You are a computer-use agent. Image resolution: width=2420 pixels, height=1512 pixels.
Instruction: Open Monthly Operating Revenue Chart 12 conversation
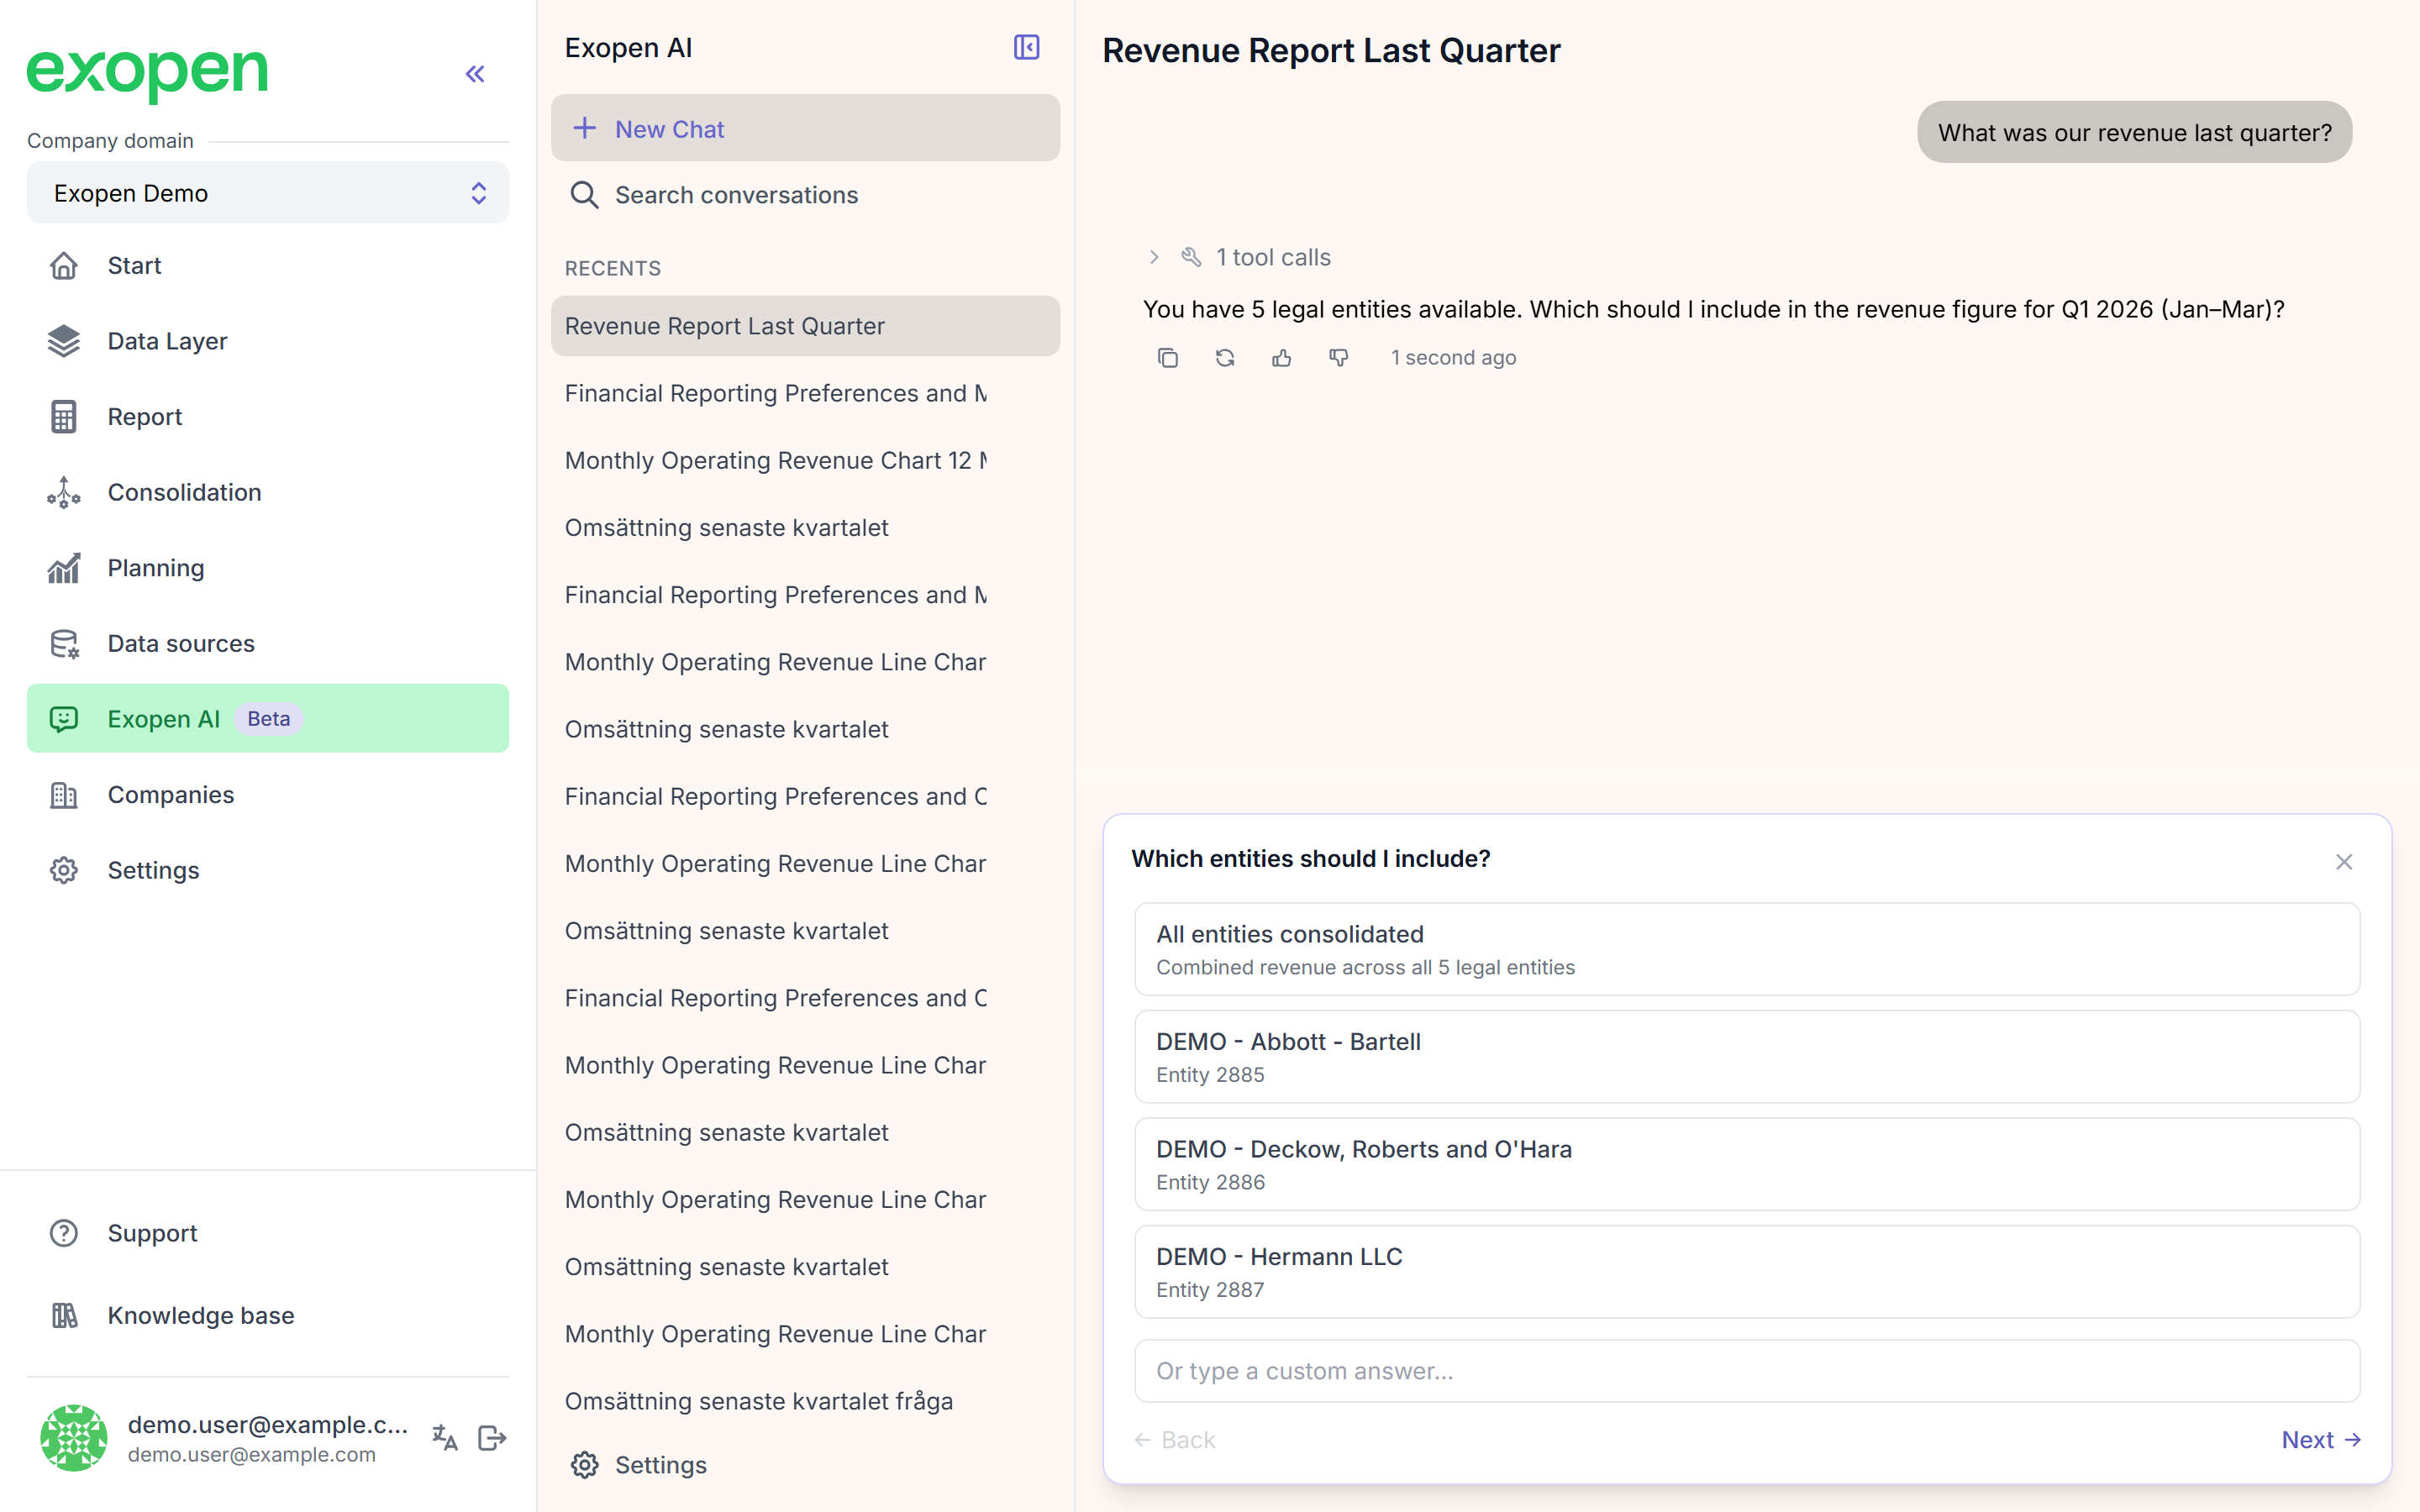click(x=805, y=460)
